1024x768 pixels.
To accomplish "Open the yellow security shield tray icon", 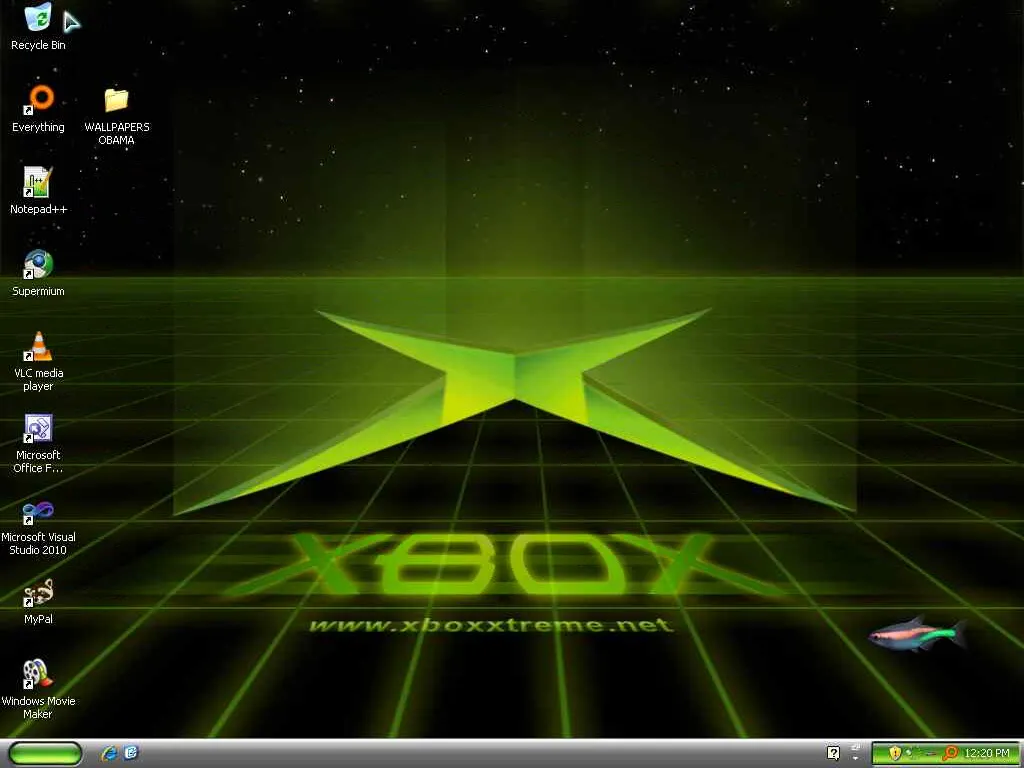I will 895,754.
